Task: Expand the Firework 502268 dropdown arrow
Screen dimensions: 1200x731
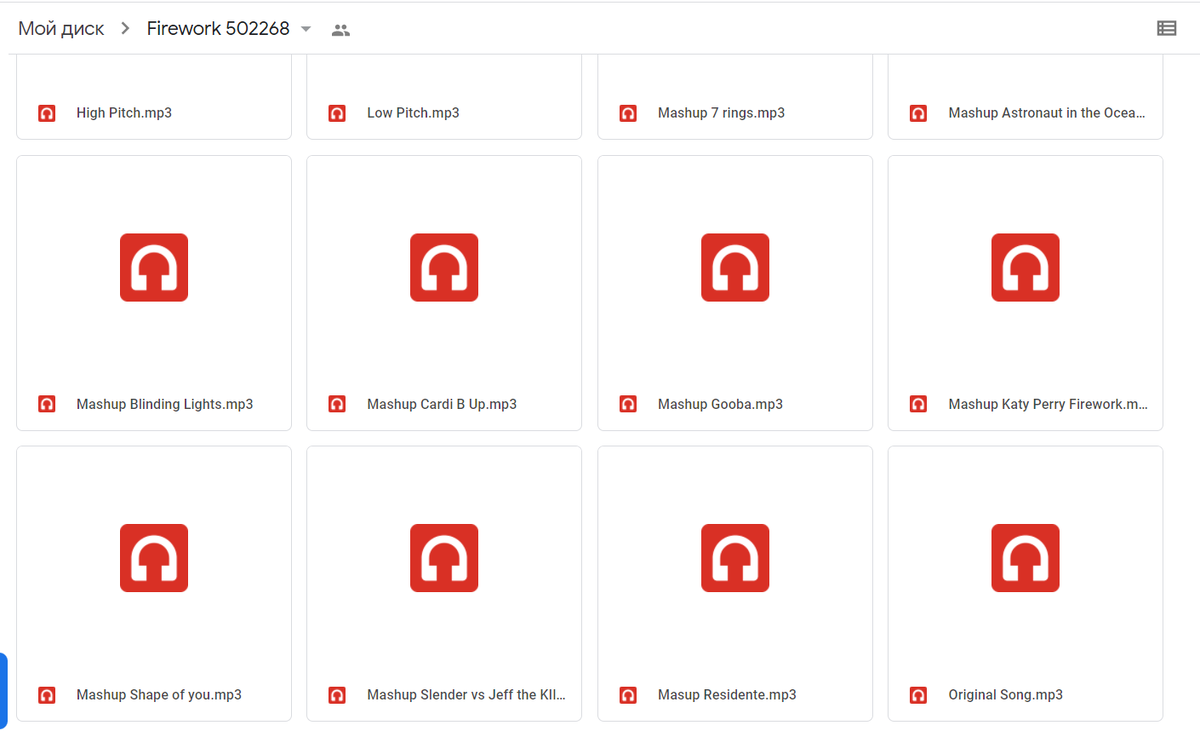Action: click(306, 29)
